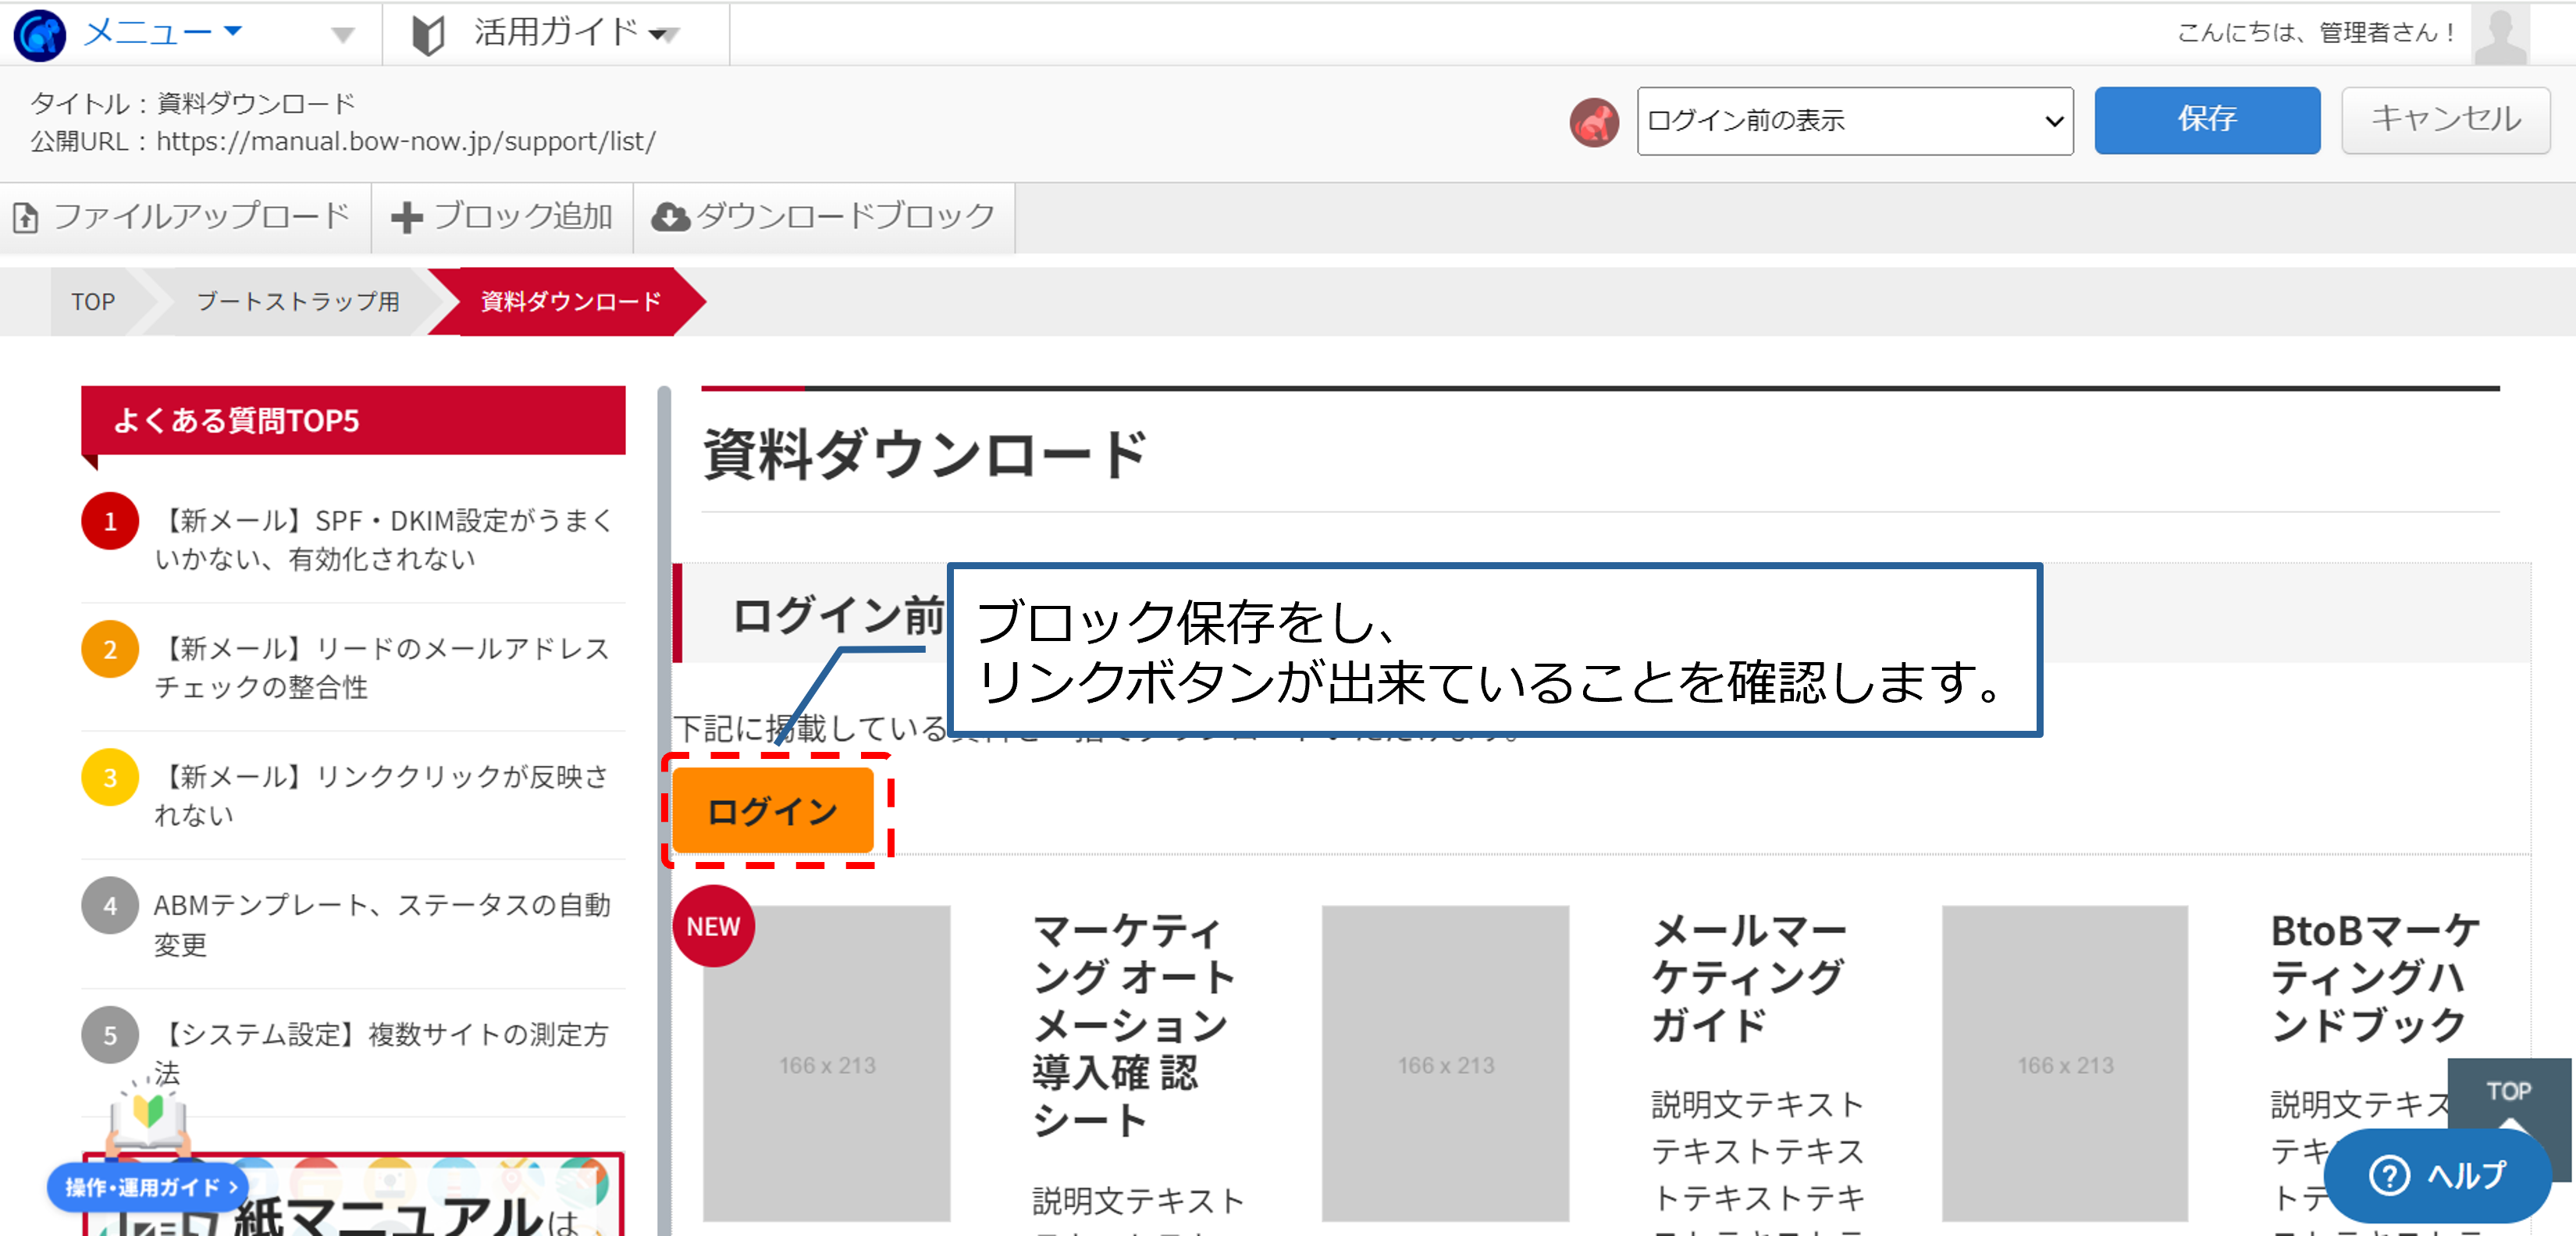Click the TOP scroll-to-top button
The image size is (2576, 1236).
click(2508, 1093)
